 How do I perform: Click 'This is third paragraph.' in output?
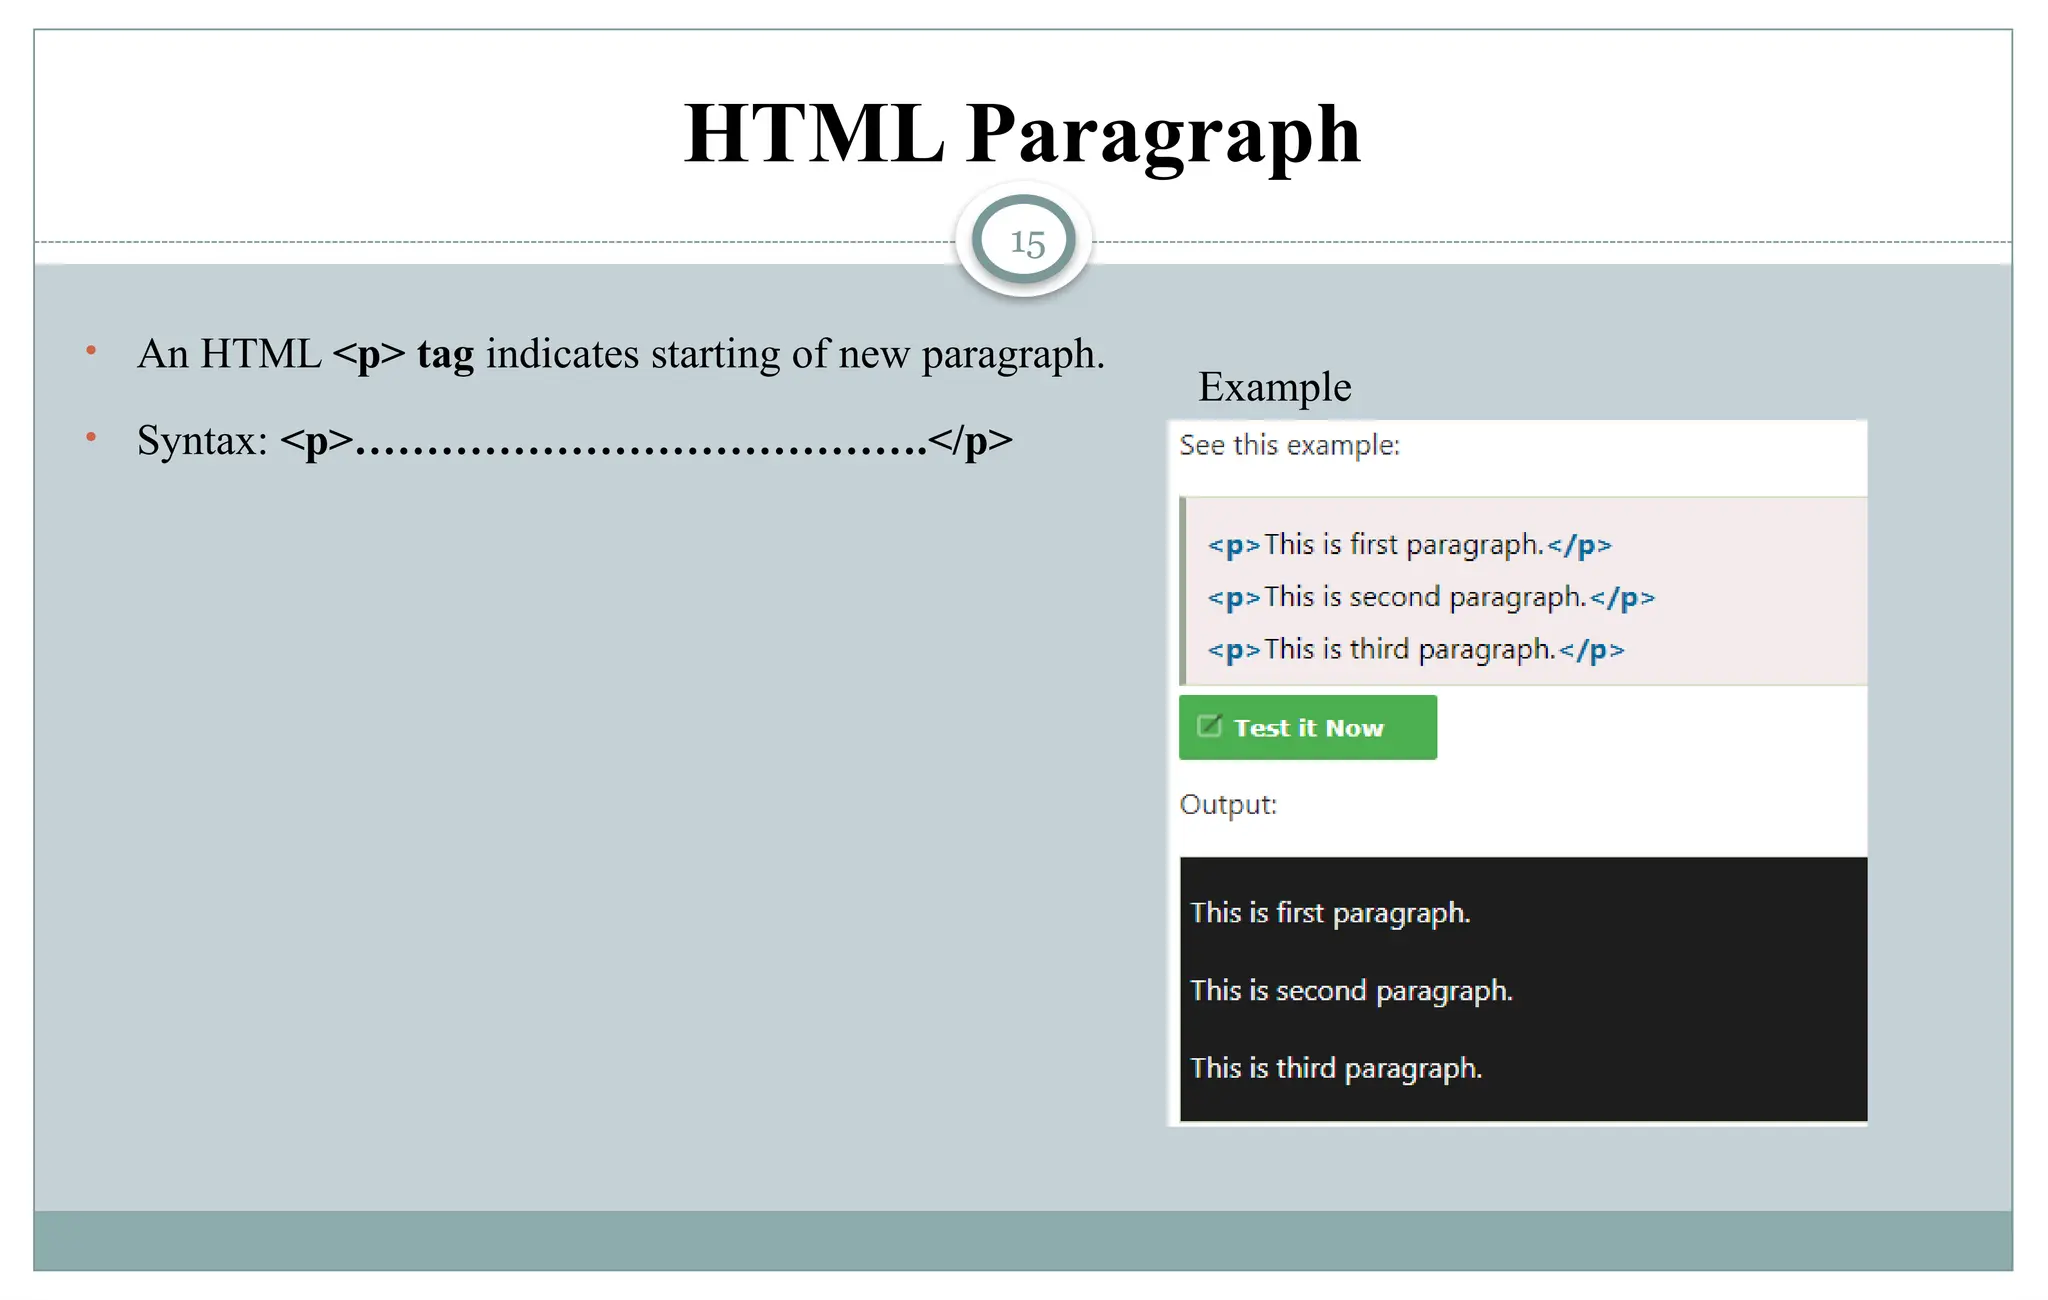(1335, 1068)
